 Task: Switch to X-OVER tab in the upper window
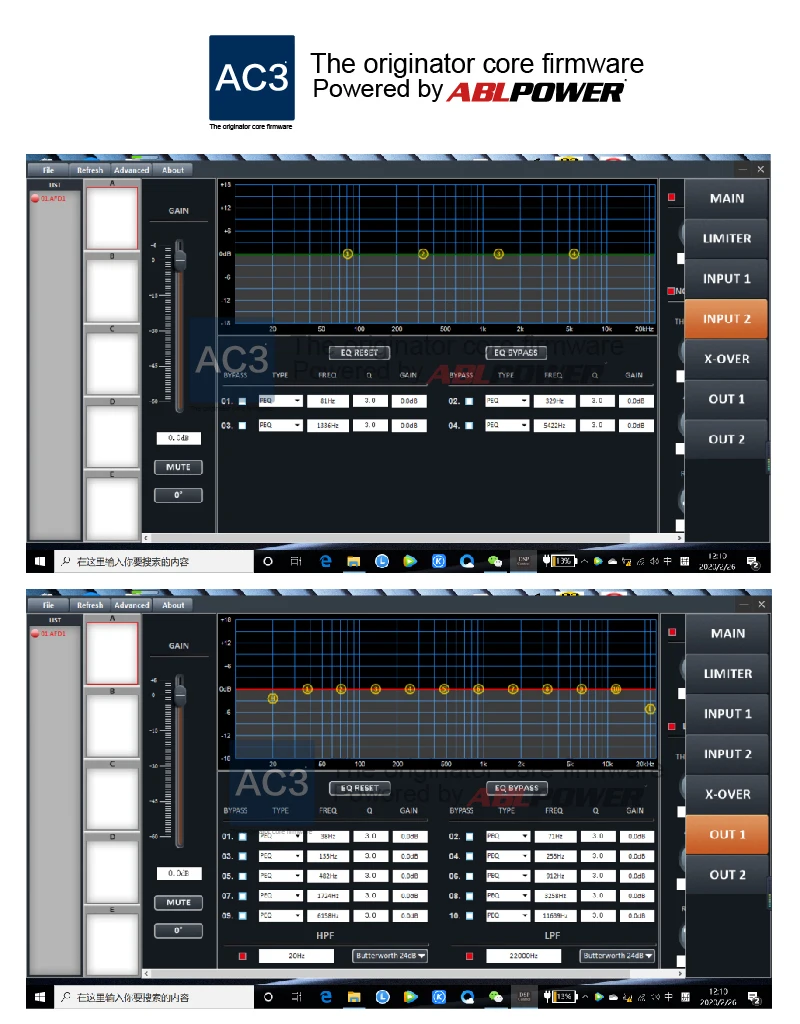726,359
